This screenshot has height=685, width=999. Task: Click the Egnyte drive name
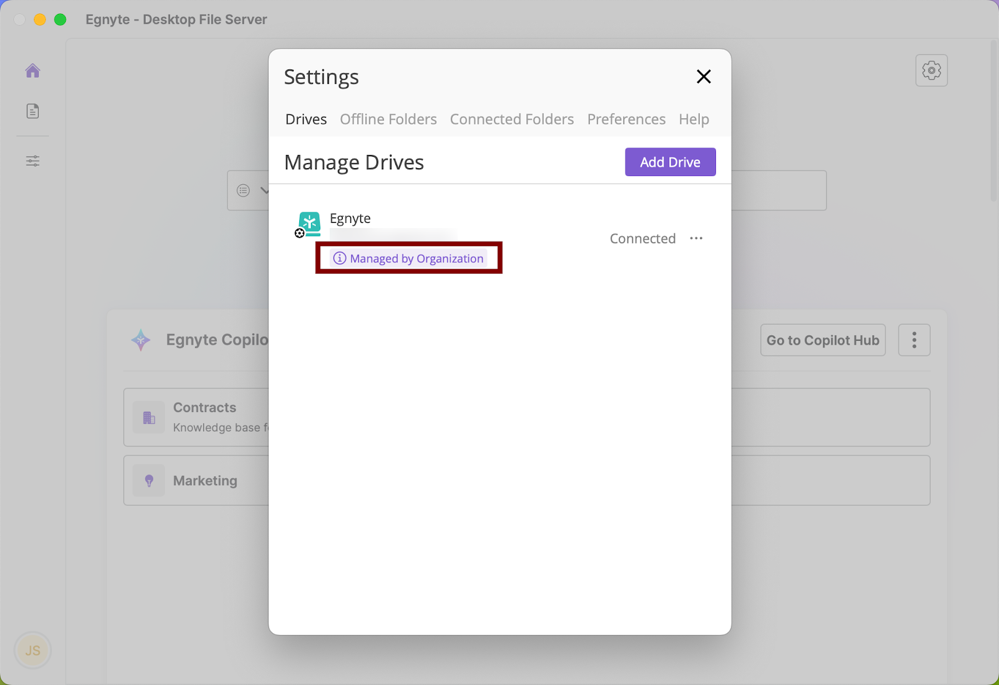click(350, 218)
